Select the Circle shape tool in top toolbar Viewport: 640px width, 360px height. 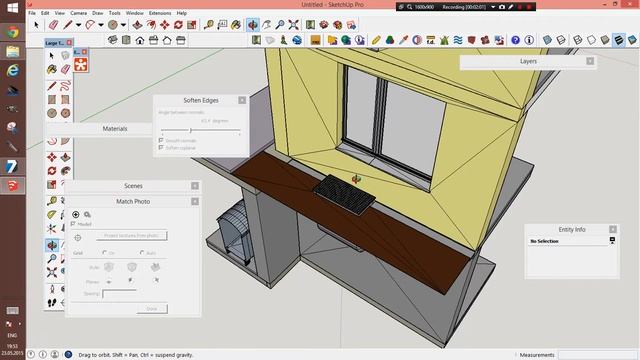[x=113, y=25]
